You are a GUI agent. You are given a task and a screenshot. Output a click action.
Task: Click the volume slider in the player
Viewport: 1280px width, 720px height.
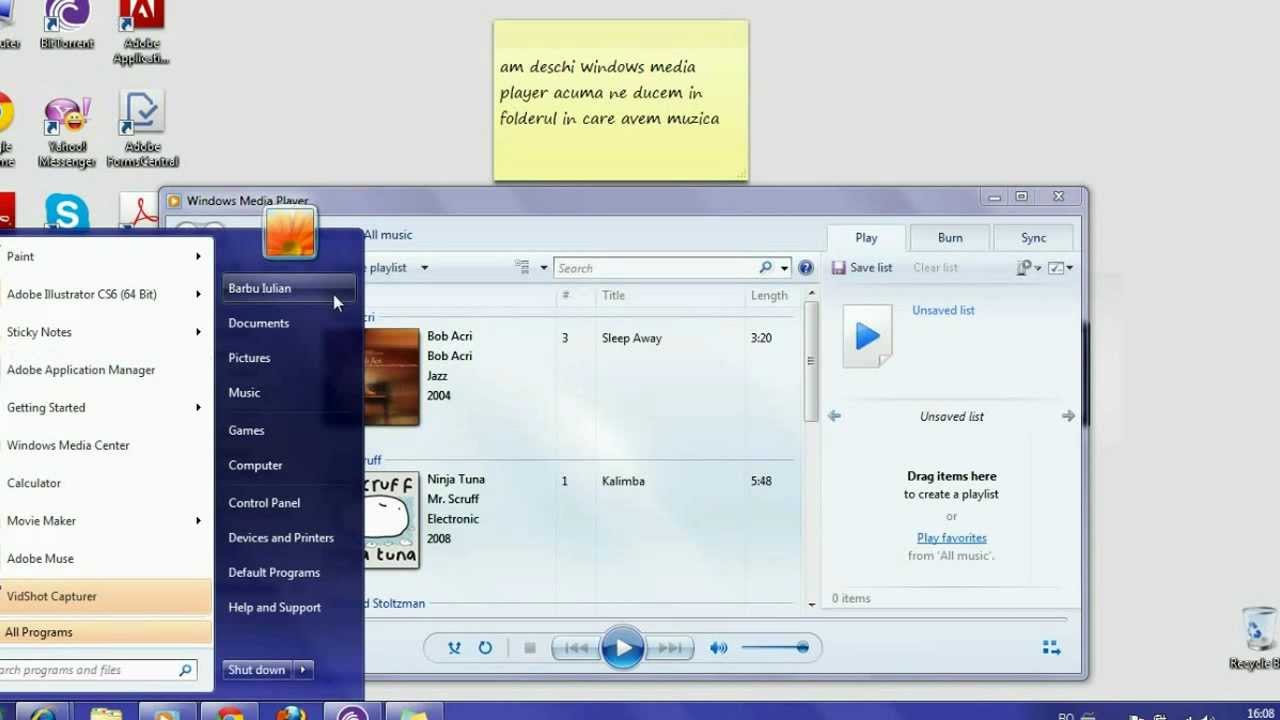775,648
